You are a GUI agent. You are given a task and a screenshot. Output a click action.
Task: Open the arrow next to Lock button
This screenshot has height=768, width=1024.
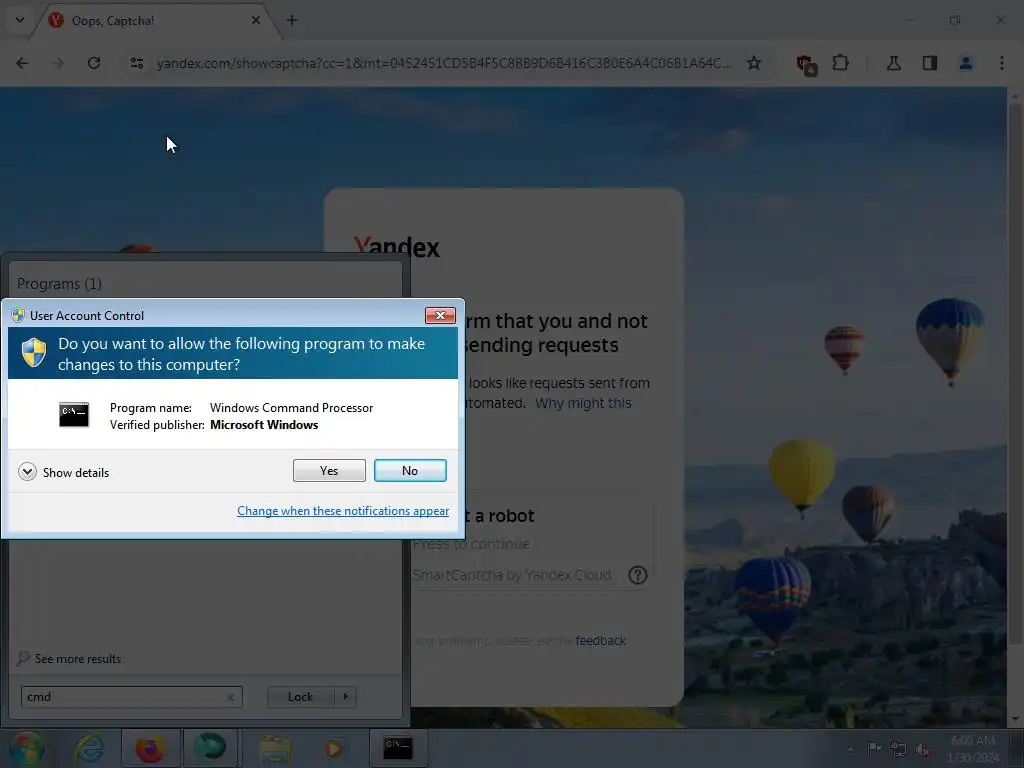(345, 697)
